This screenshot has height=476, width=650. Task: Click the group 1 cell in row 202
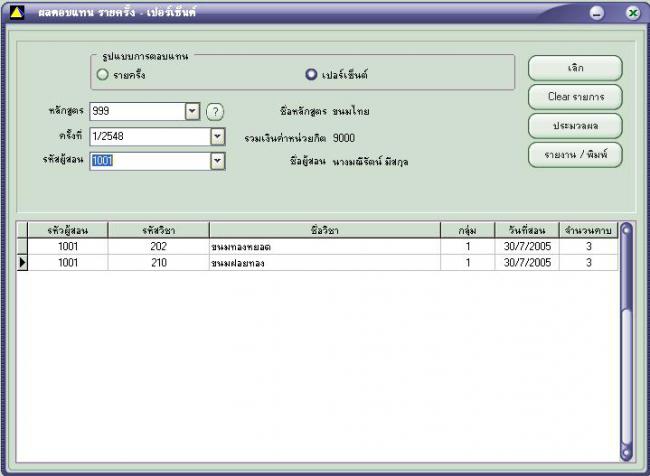(x=468, y=247)
